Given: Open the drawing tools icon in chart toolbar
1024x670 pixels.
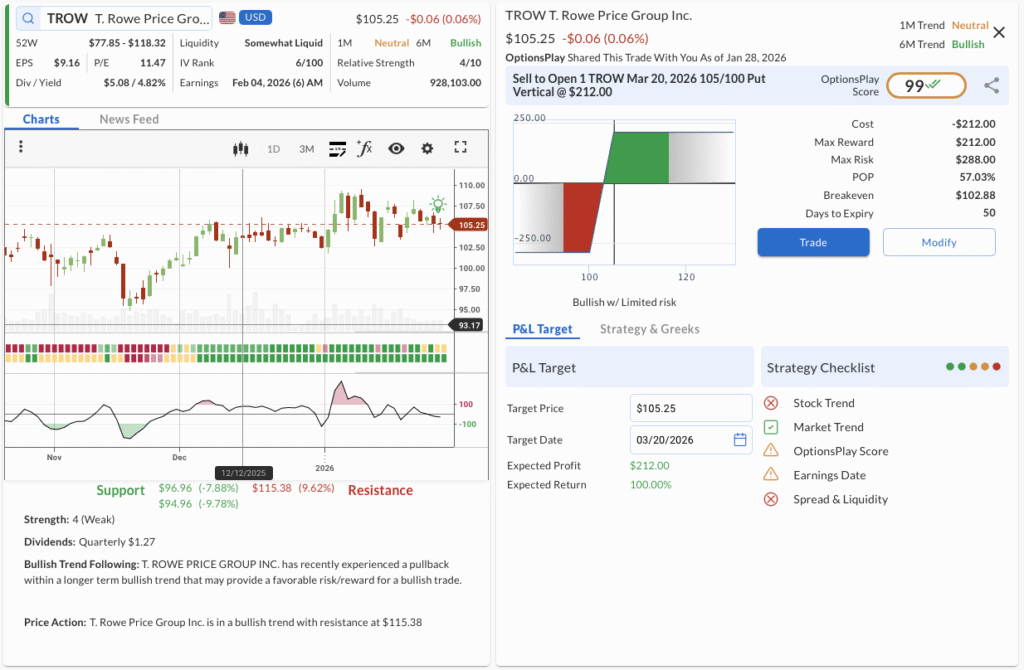Looking at the screenshot, I should click(x=337, y=149).
